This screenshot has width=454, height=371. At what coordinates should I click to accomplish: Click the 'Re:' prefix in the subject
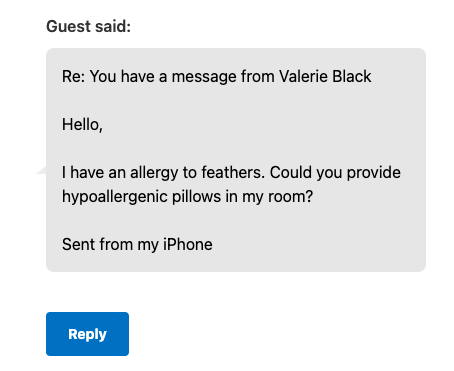coord(74,76)
